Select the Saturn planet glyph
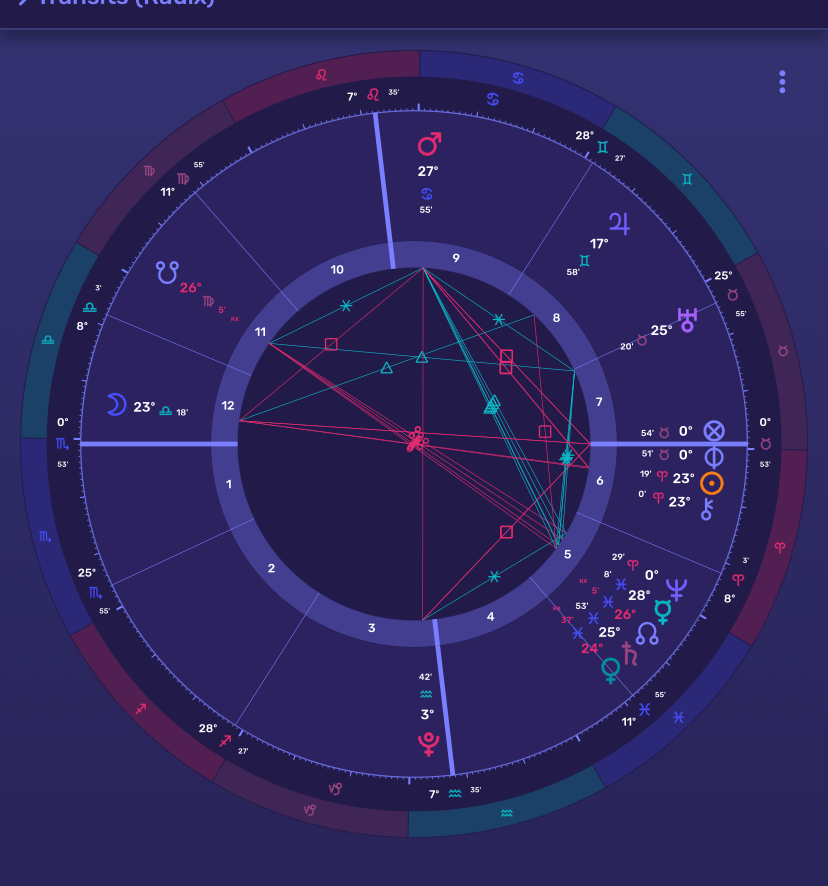828x886 pixels. (x=630, y=654)
